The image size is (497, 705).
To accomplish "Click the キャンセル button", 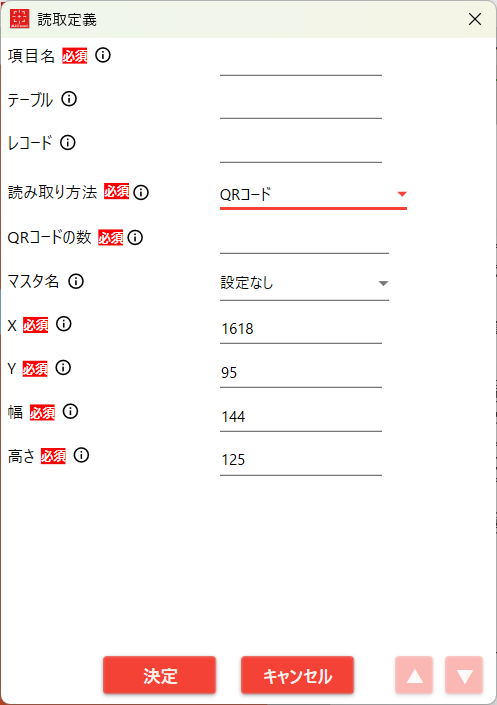I will tap(297, 675).
